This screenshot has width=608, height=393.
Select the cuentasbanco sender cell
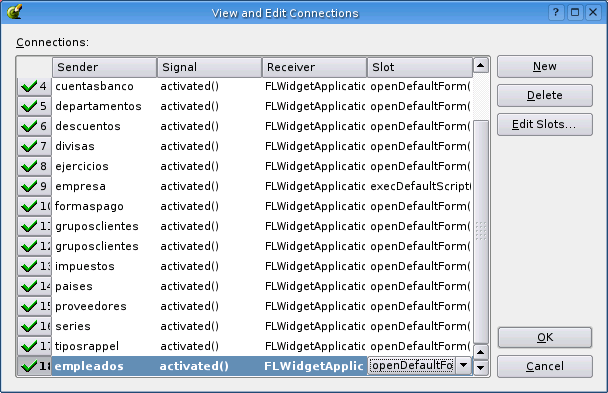click(105, 86)
